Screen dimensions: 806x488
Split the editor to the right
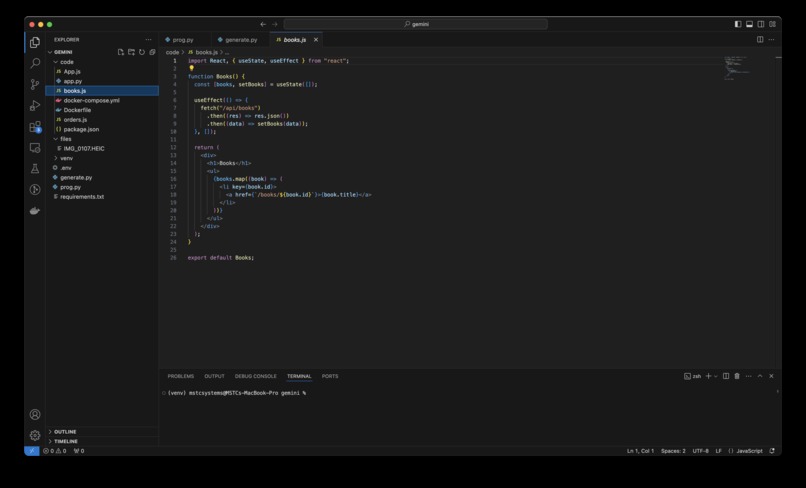tap(760, 40)
